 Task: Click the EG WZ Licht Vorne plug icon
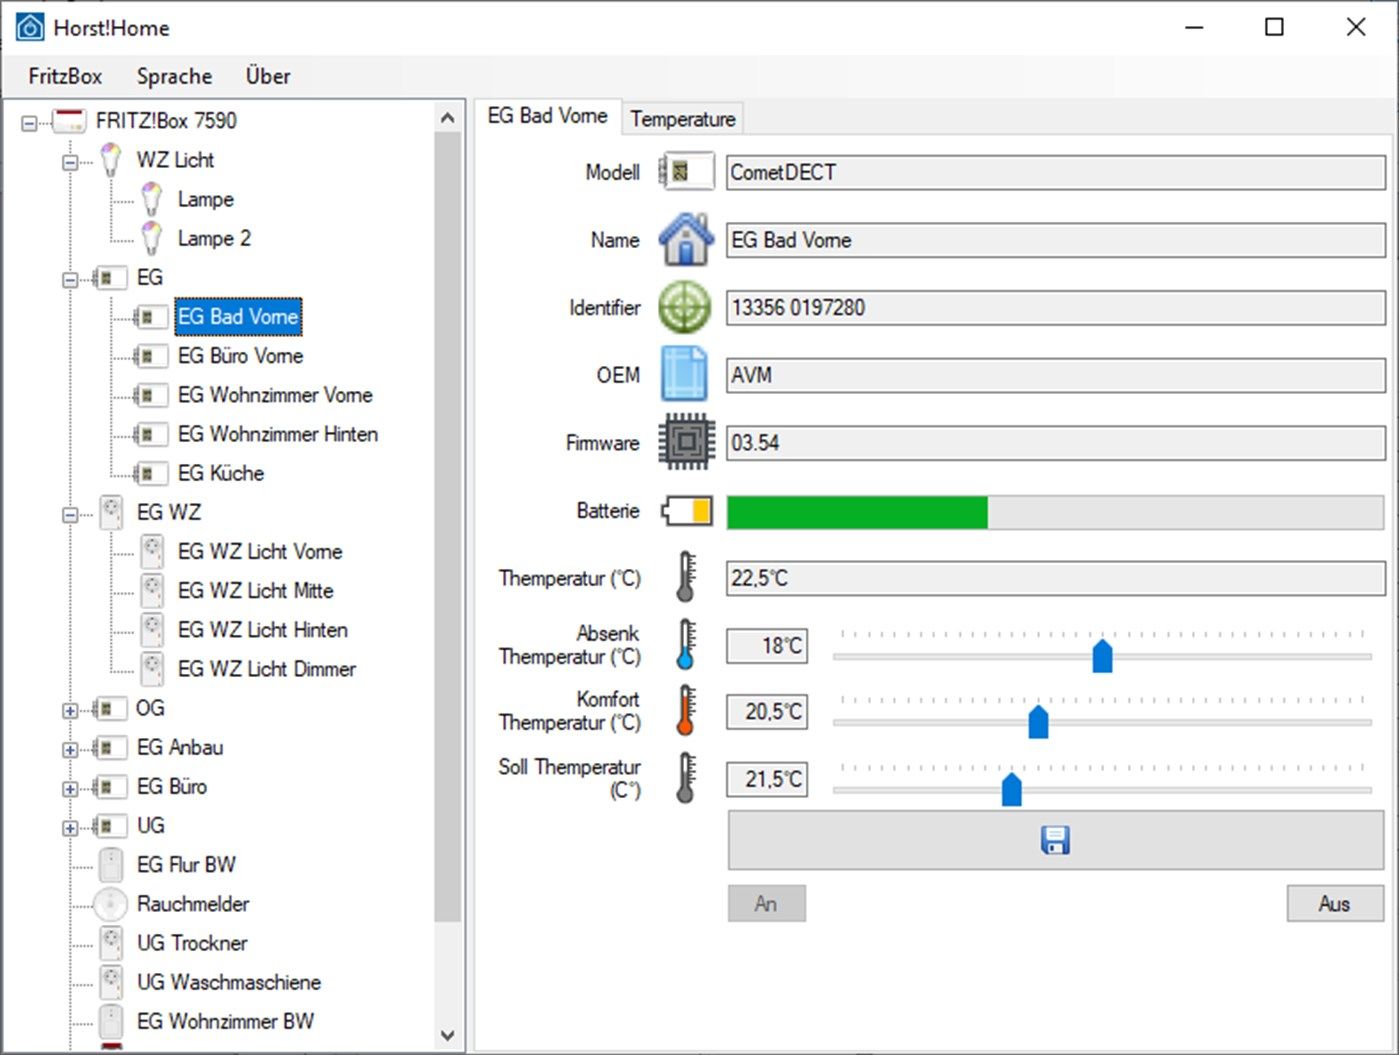(x=152, y=551)
